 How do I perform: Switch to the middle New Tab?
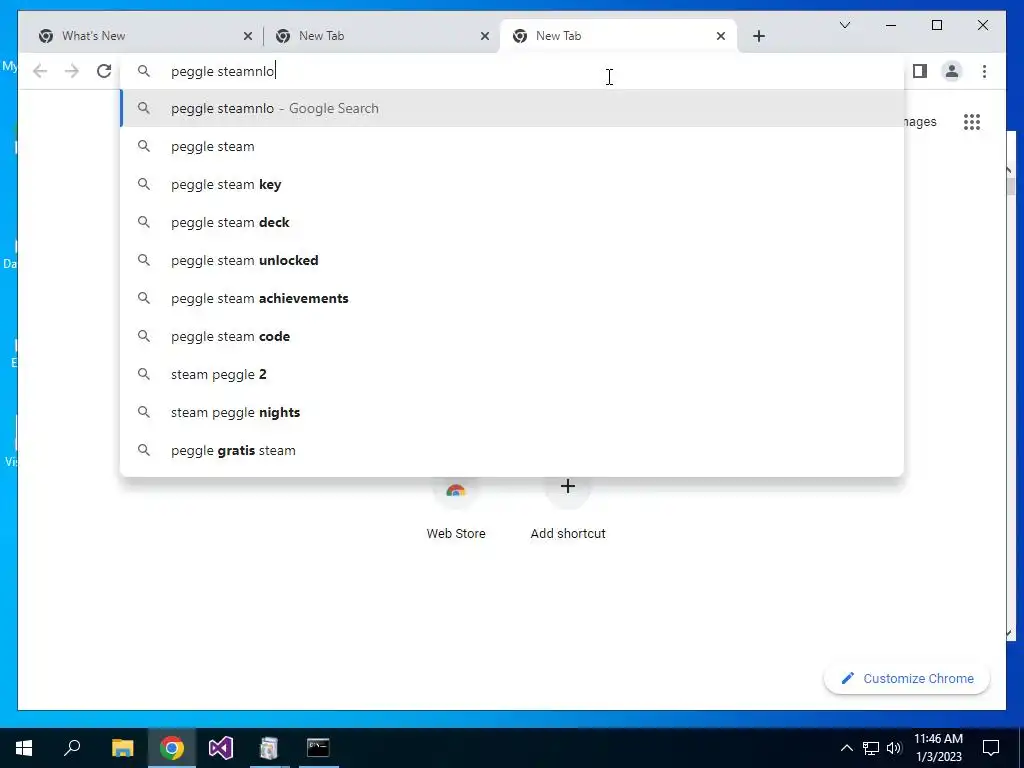382,37
